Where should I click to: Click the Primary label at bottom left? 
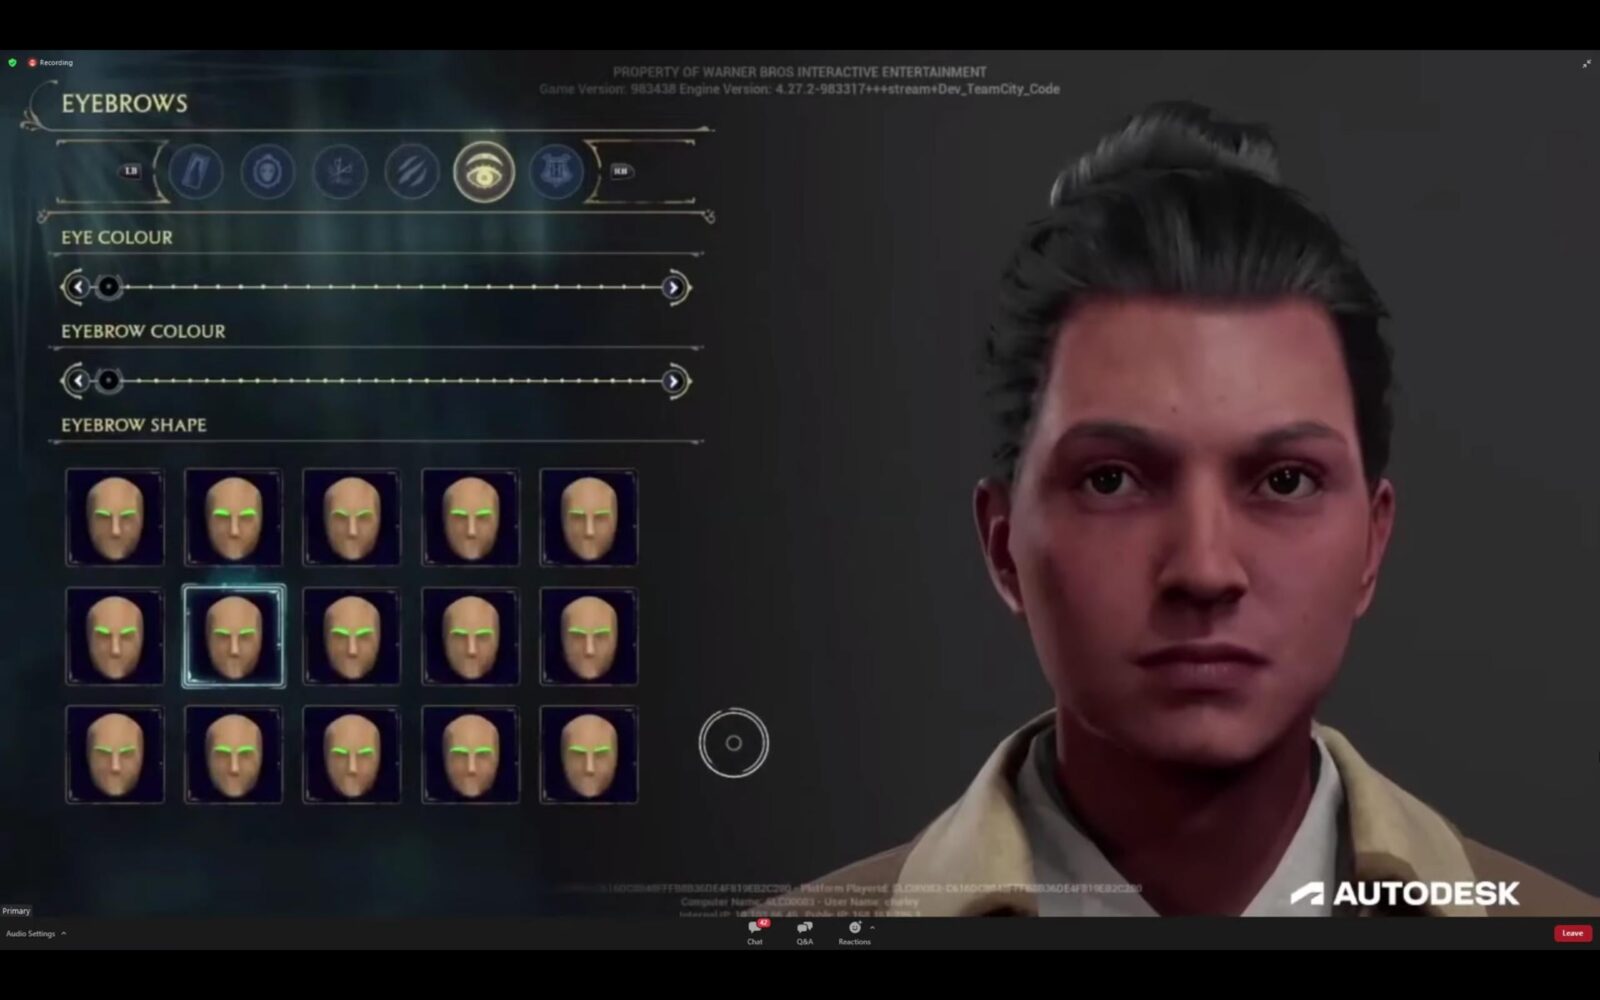16,910
